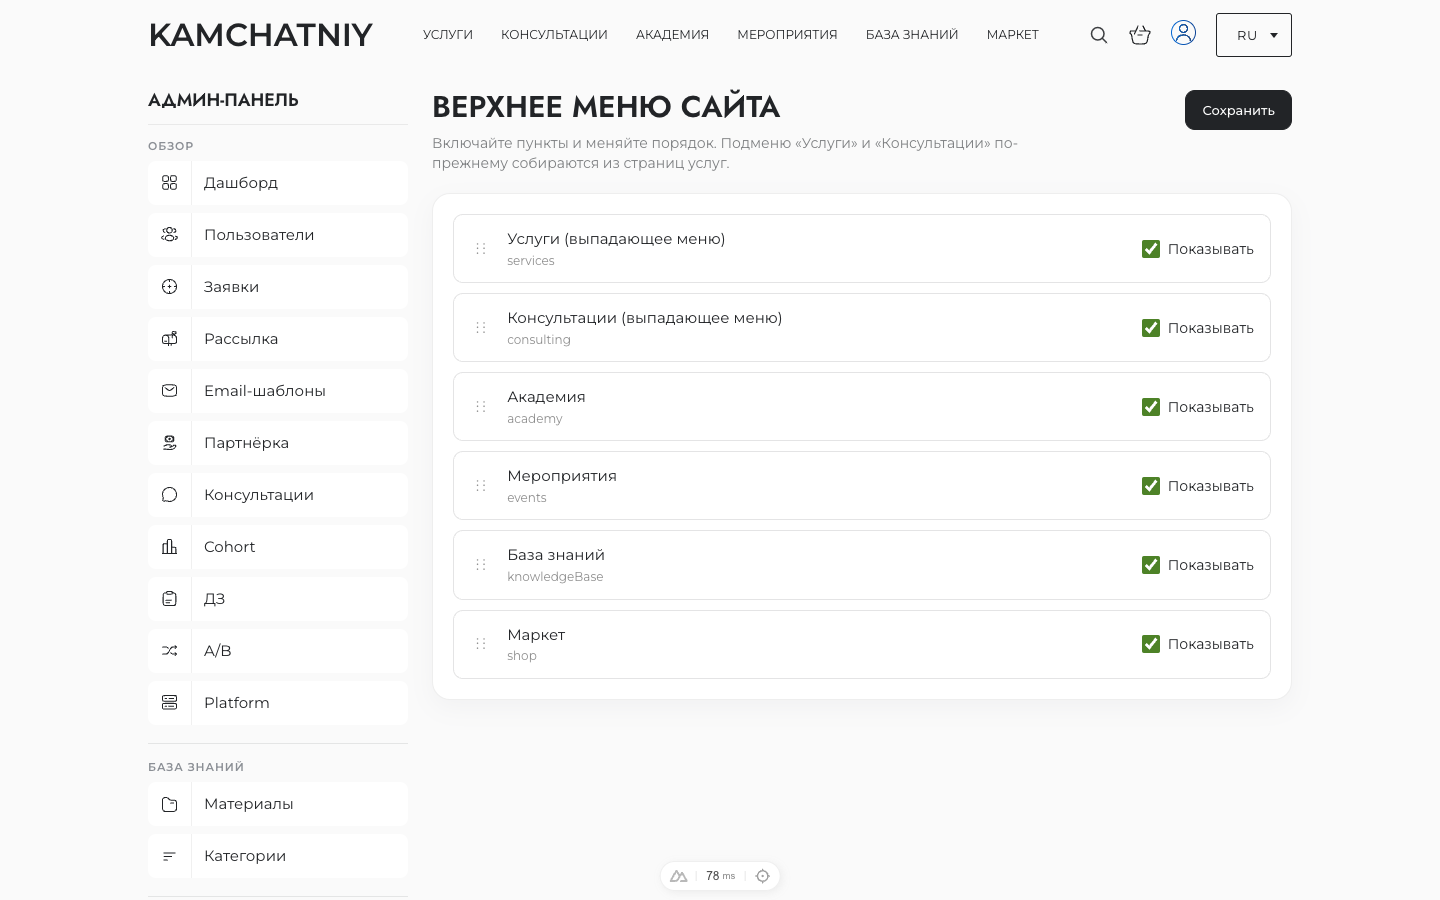Open Консультации in the admin sidebar
This screenshot has height=900, width=1440.
[278, 495]
